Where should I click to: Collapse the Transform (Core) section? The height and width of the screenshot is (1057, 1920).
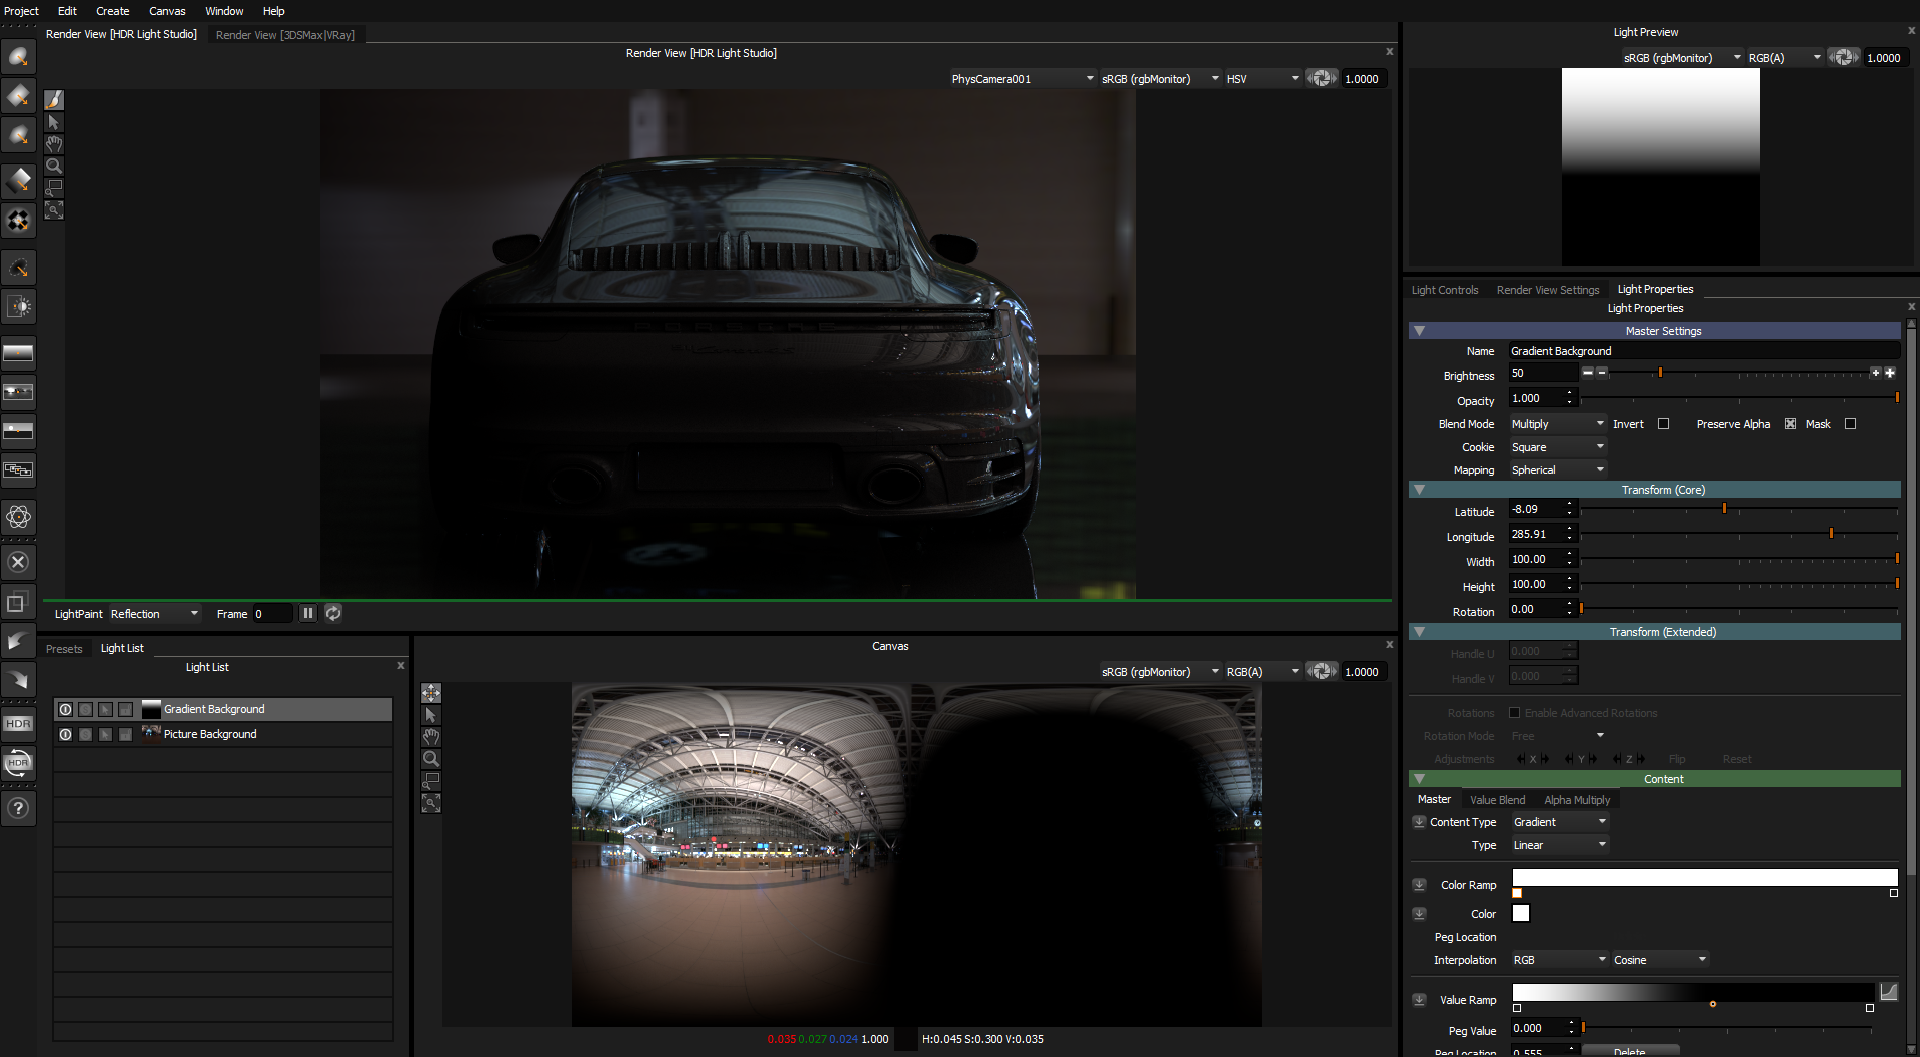pyautogui.click(x=1419, y=490)
